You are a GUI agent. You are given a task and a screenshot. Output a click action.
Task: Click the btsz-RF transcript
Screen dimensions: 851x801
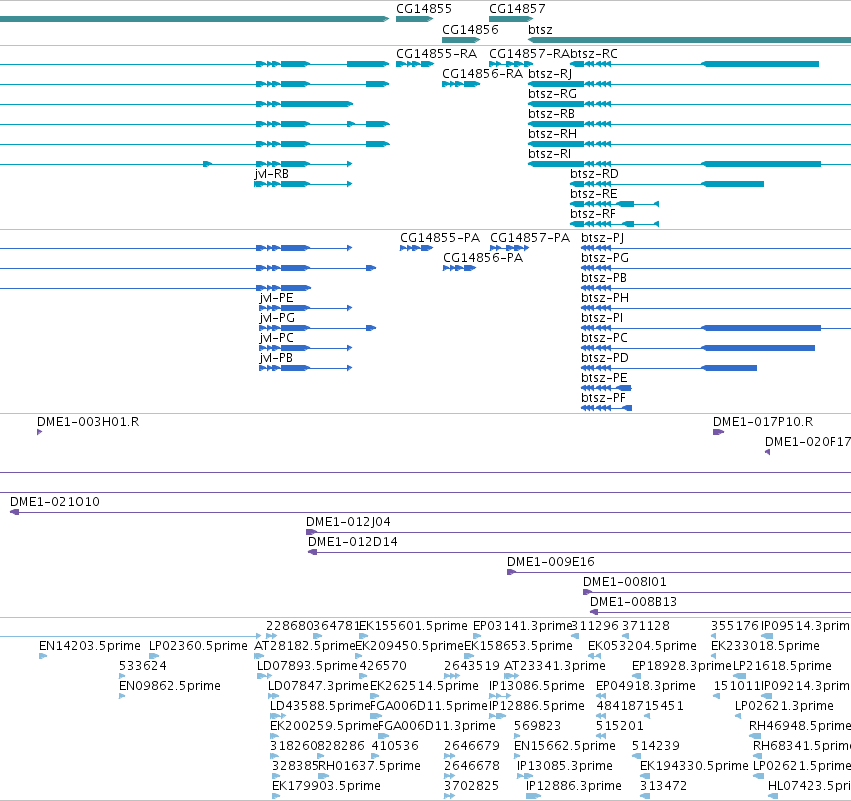click(614, 224)
